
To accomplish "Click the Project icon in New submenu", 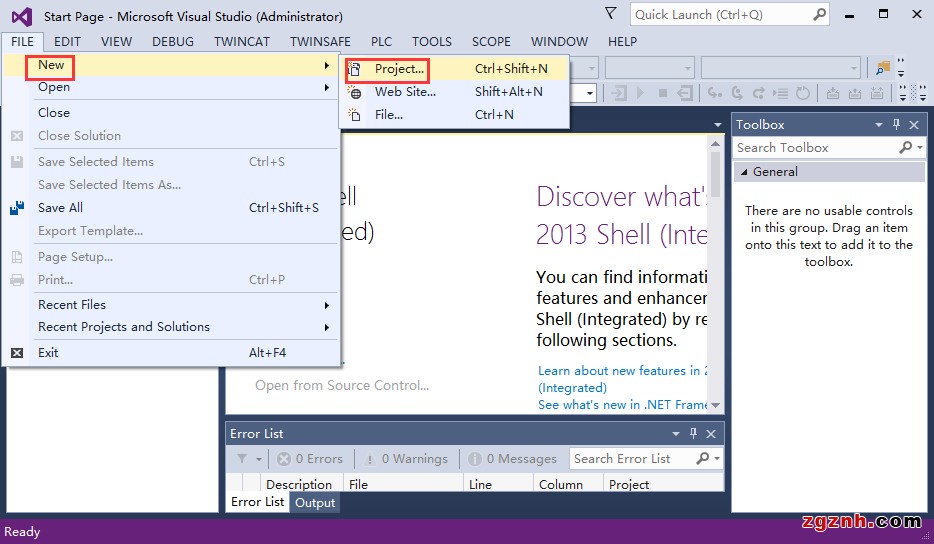I will point(354,69).
